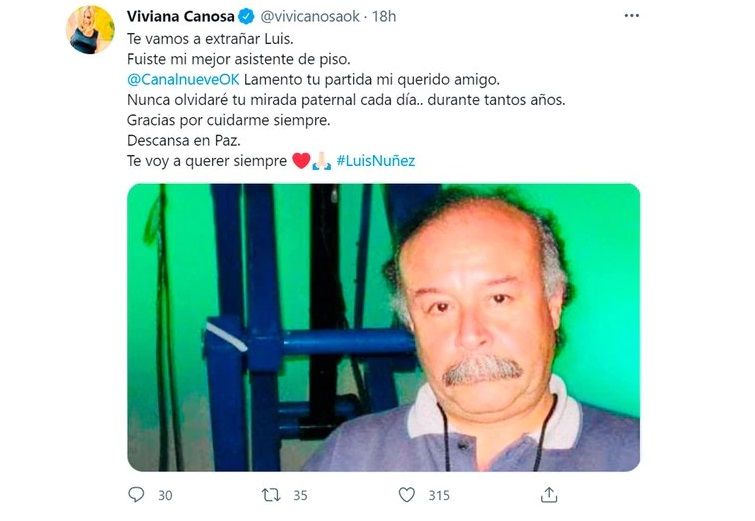755x521 pixels.
Task: Open the three-dot more options menu
Action: [632, 16]
